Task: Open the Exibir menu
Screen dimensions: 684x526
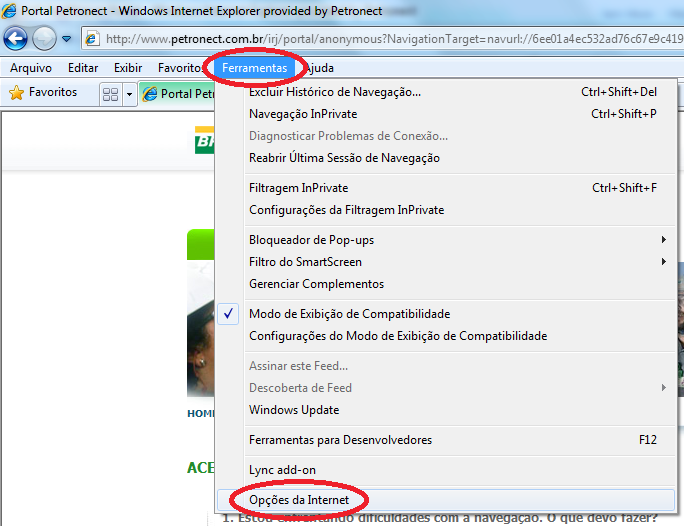Action: coord(128,68)
